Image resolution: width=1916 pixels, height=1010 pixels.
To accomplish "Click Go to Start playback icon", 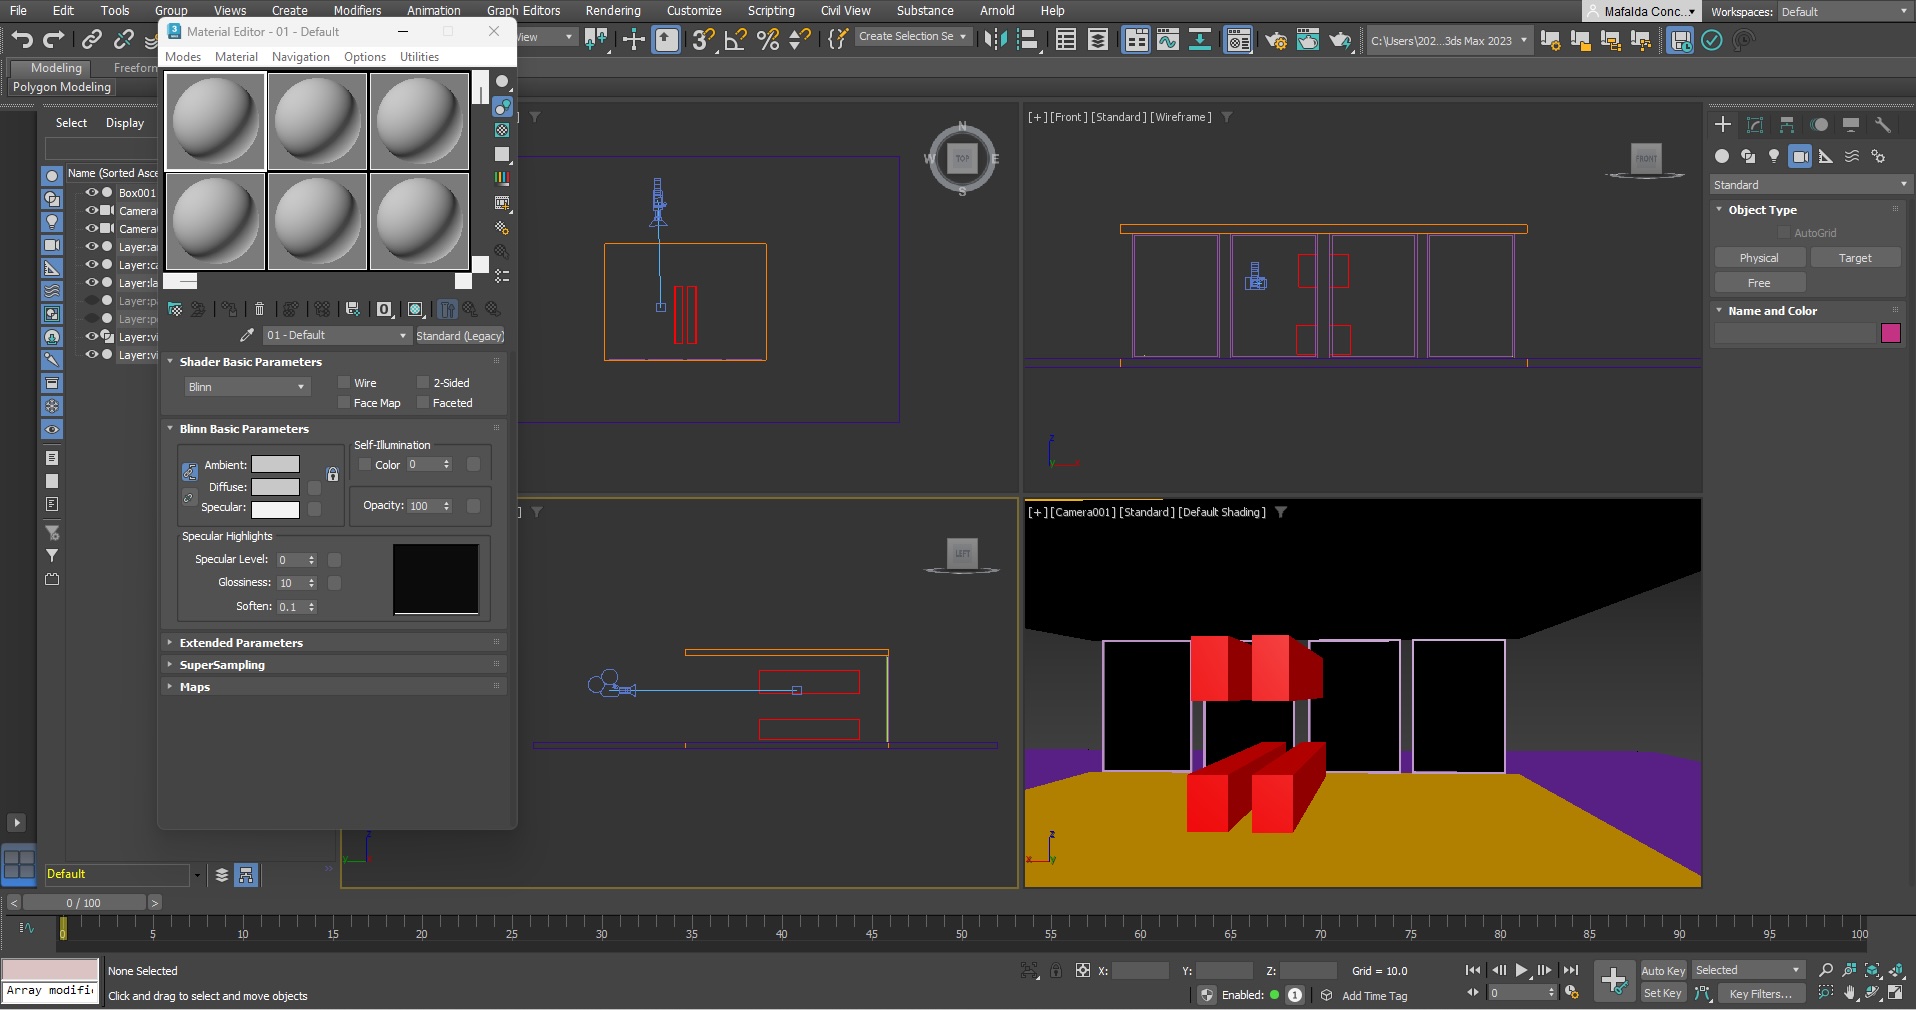I will 1473,970.
